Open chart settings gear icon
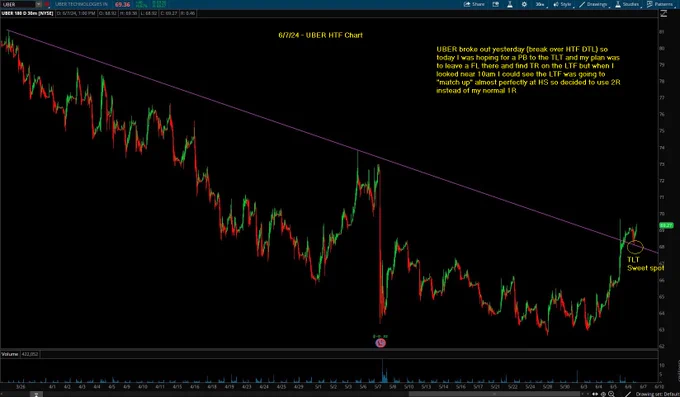 pos(524,4)
